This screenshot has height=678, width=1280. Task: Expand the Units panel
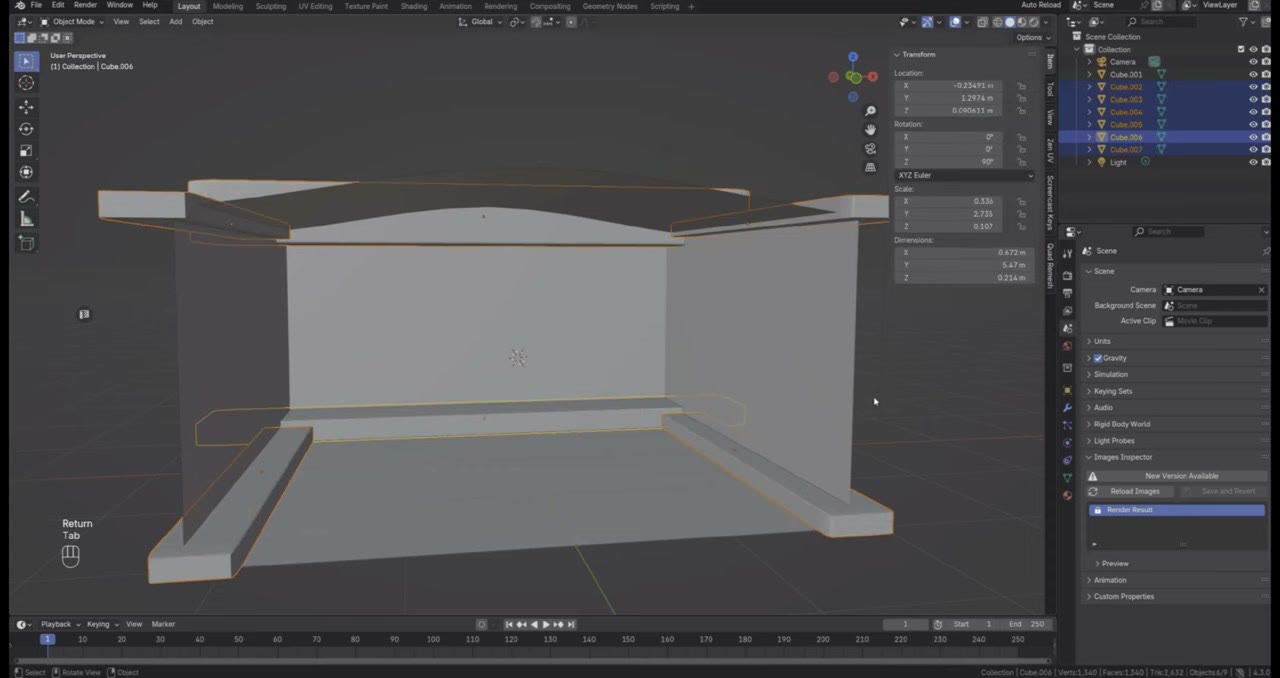[1102, 341]
